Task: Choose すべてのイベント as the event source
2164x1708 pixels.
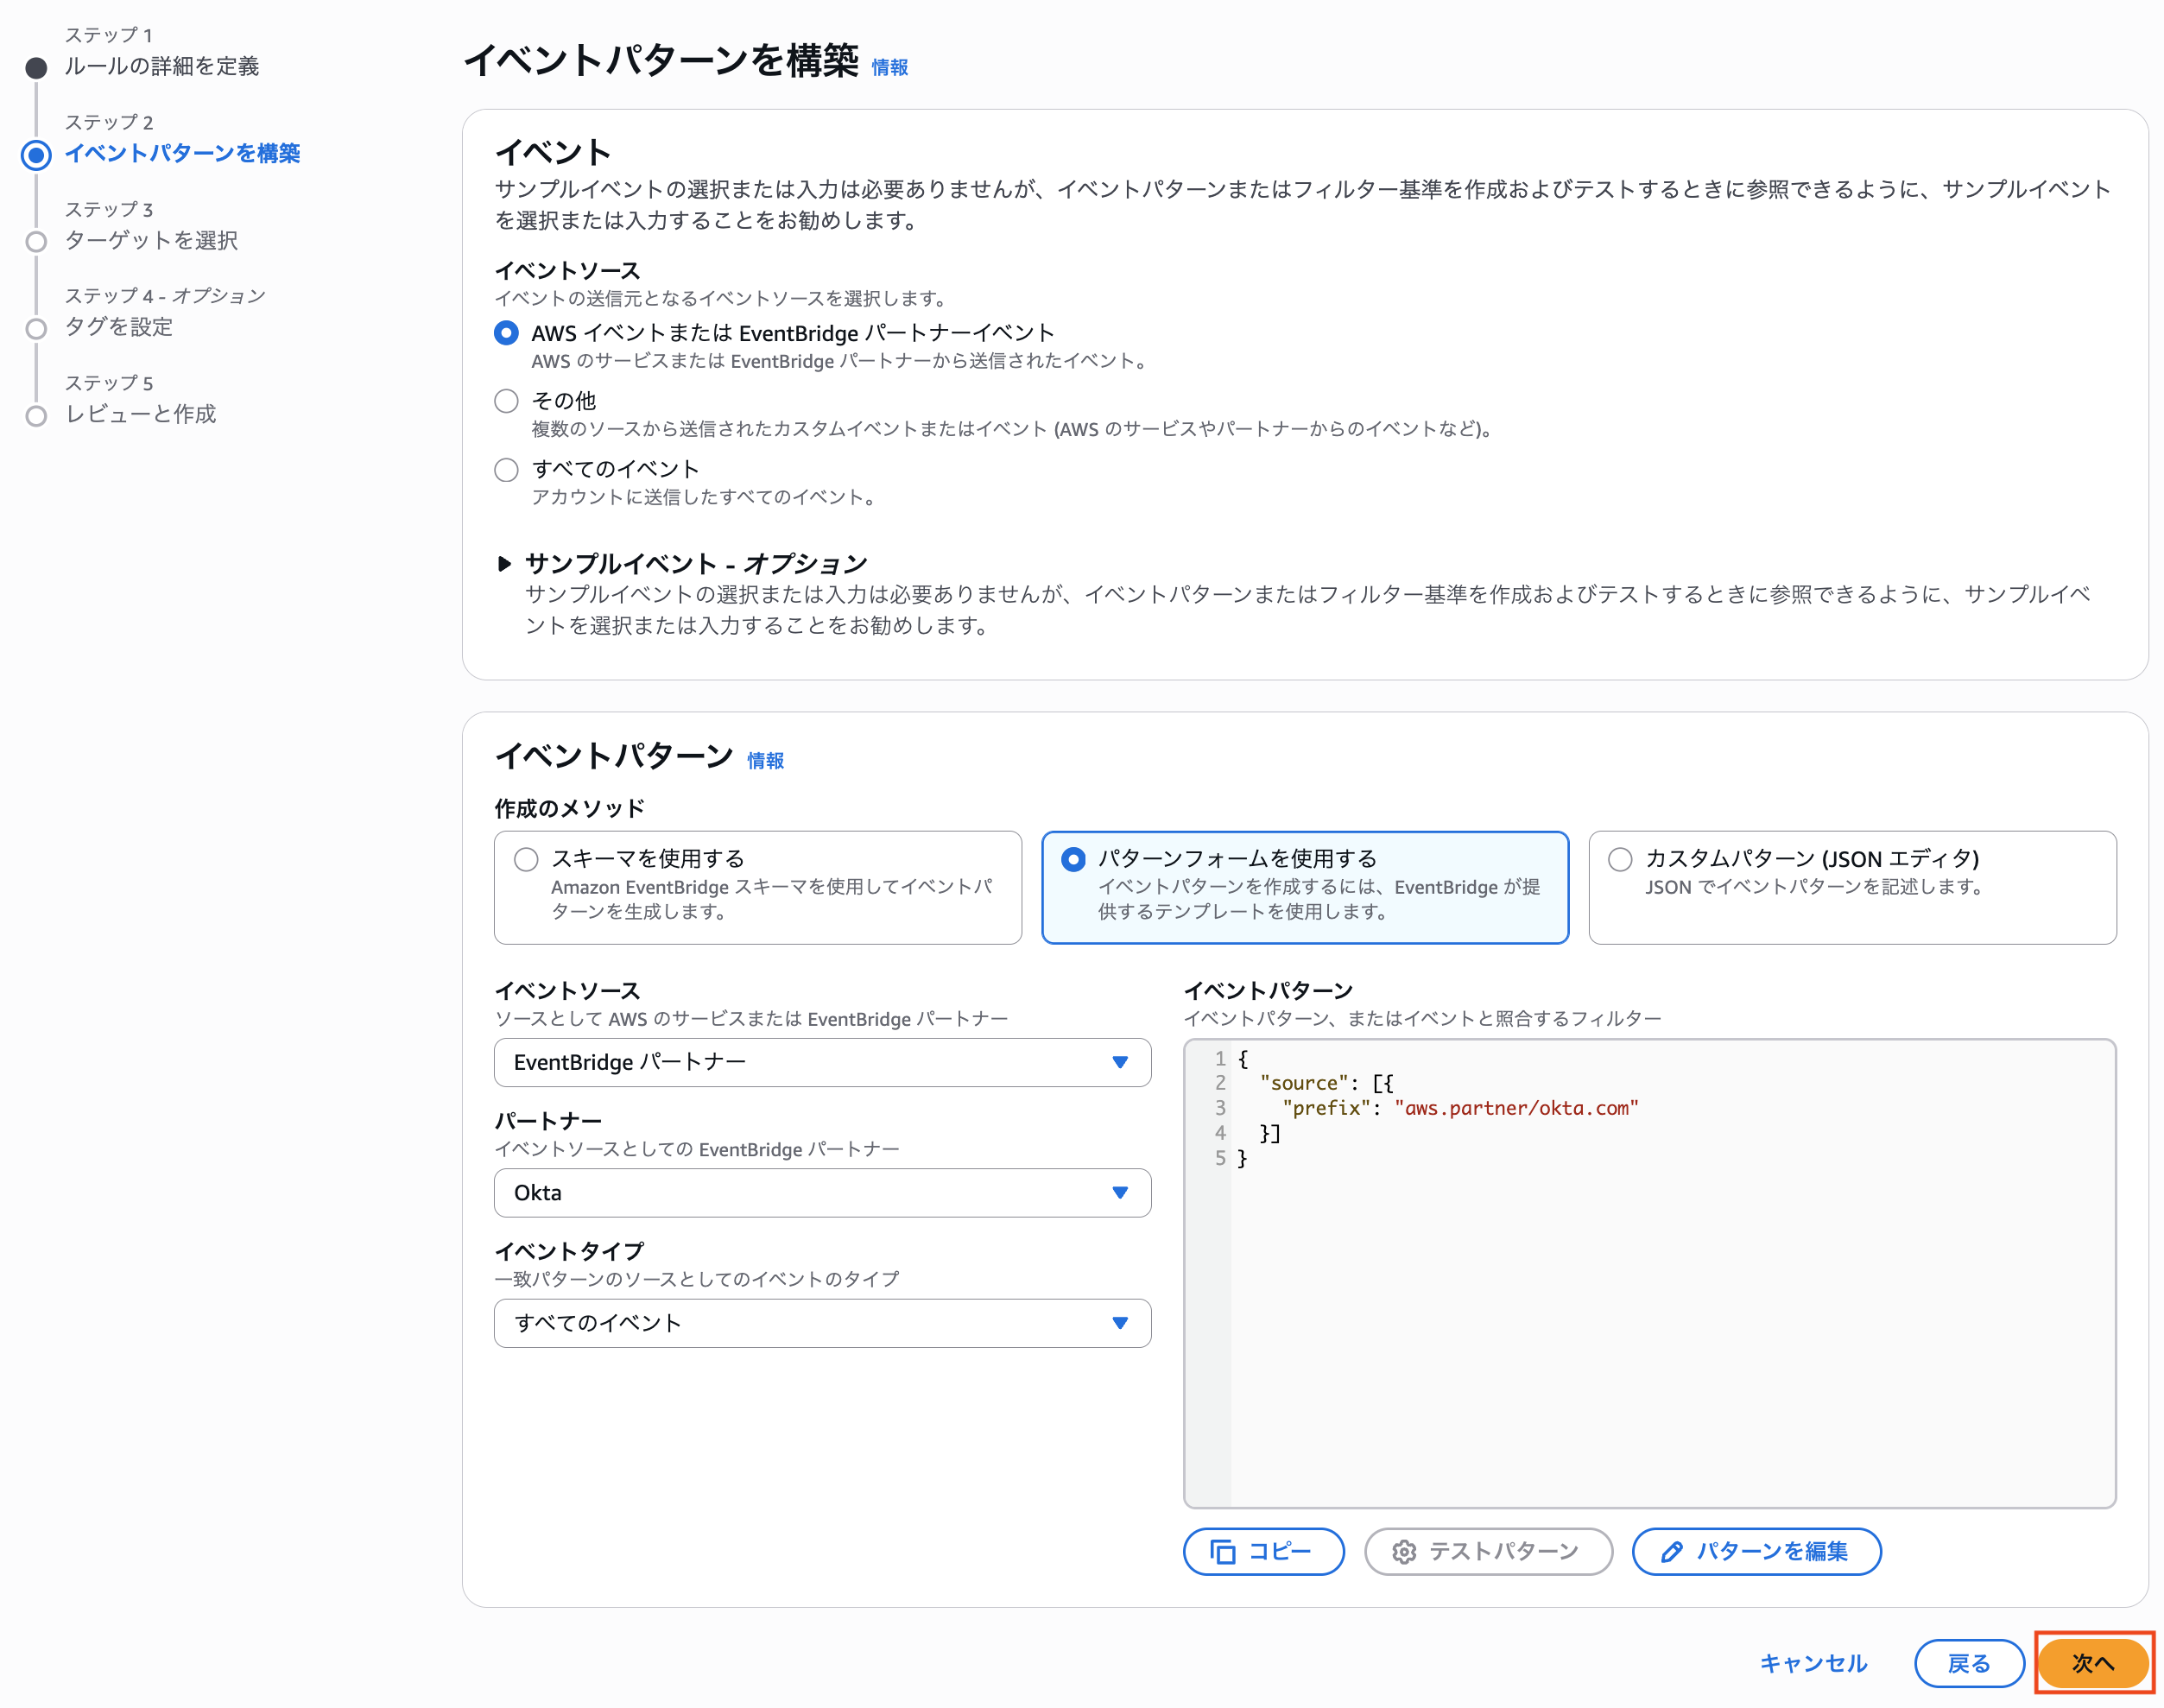Action: (x=505, y=469)
